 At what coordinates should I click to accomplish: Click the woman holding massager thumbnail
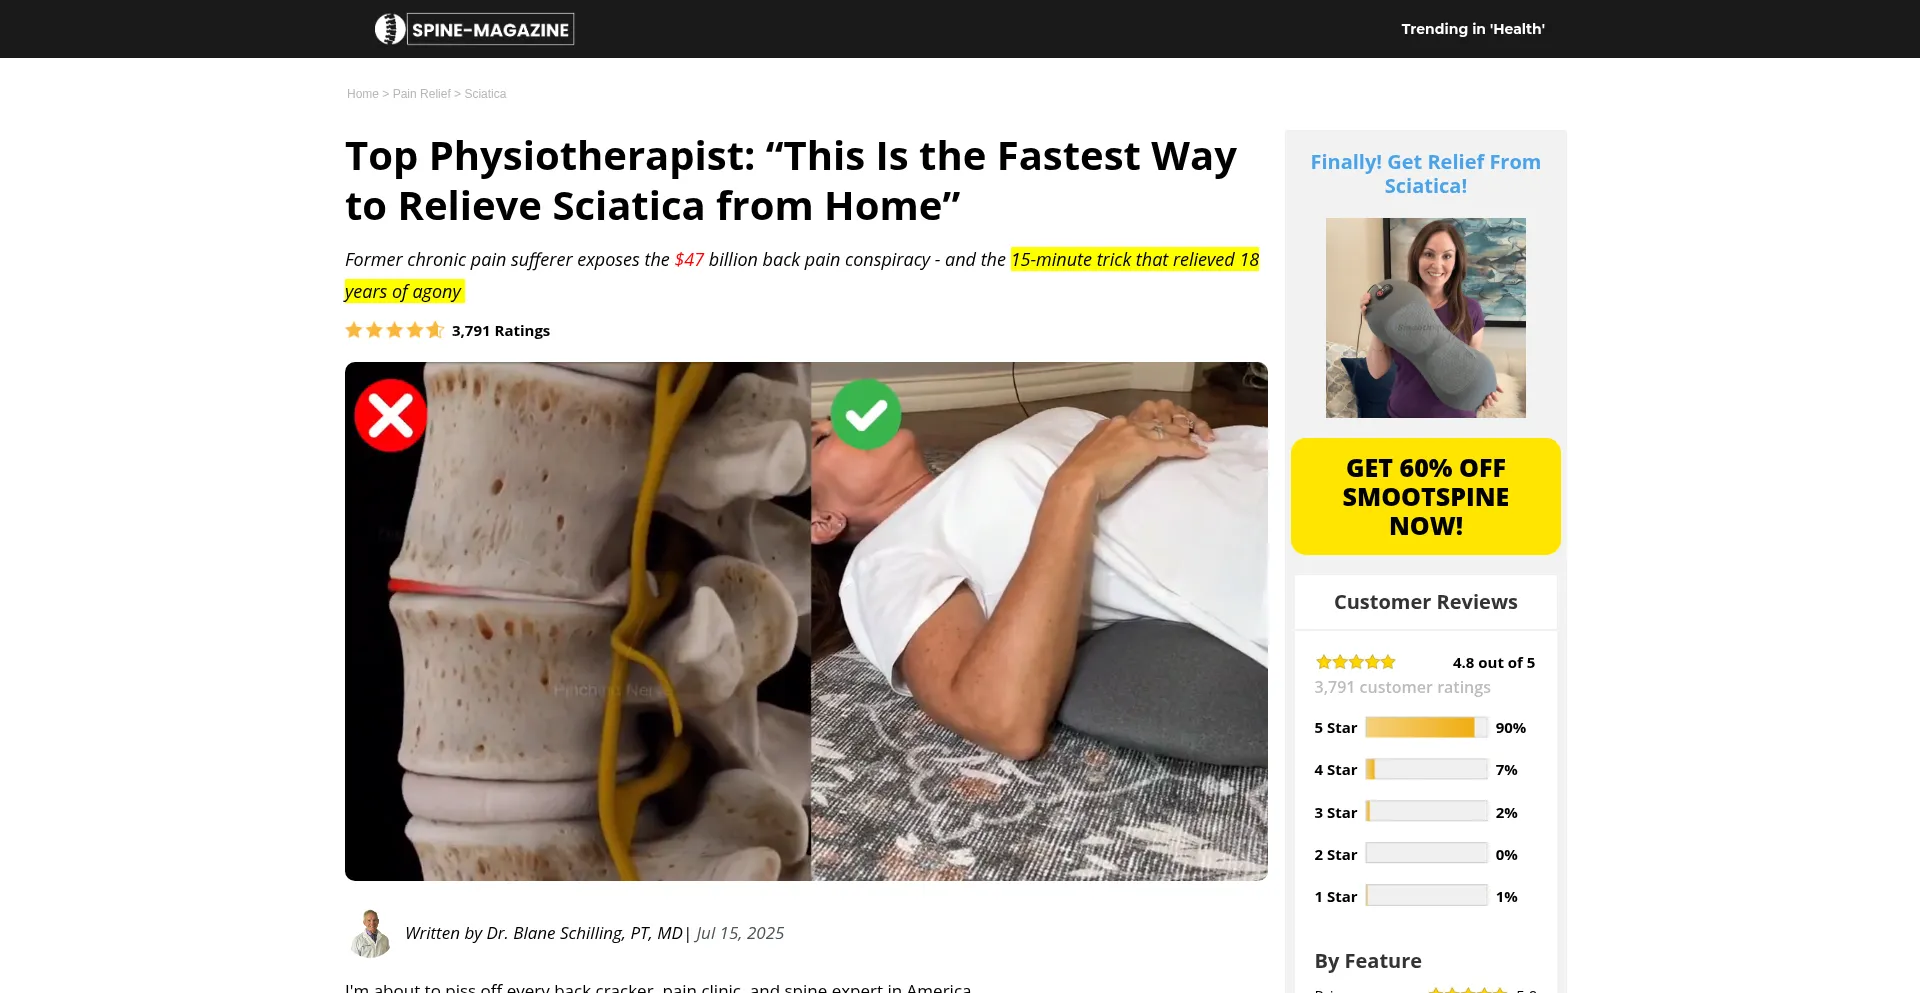[1425, 318]
